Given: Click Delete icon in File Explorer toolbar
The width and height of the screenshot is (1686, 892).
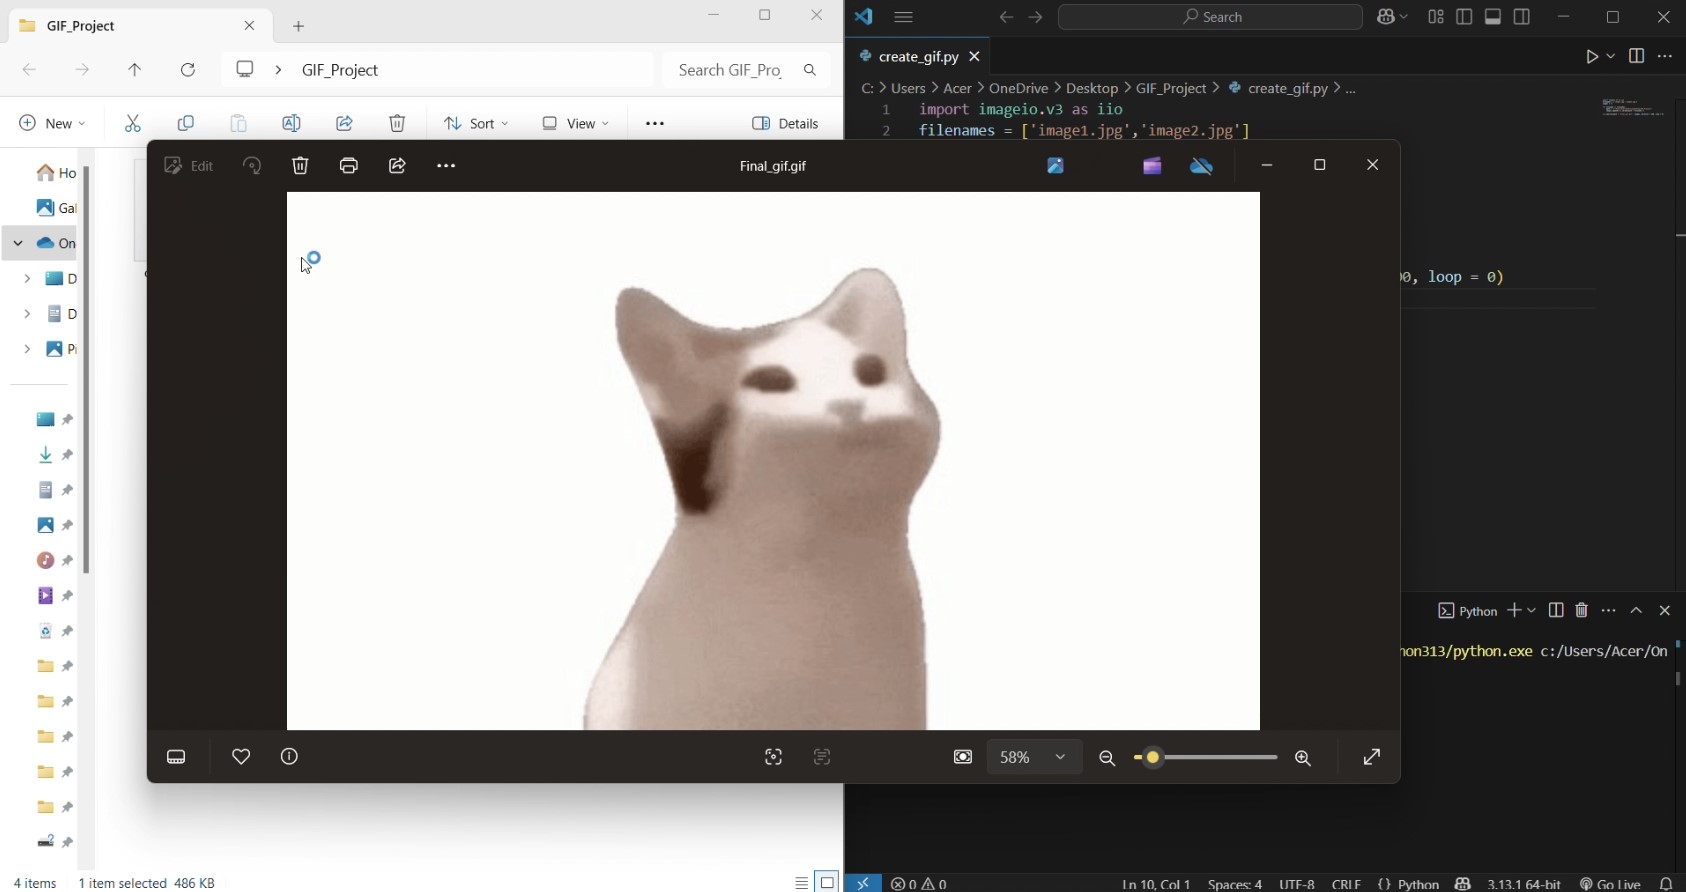Looking at the screenshot, I should tap(397, 123).
